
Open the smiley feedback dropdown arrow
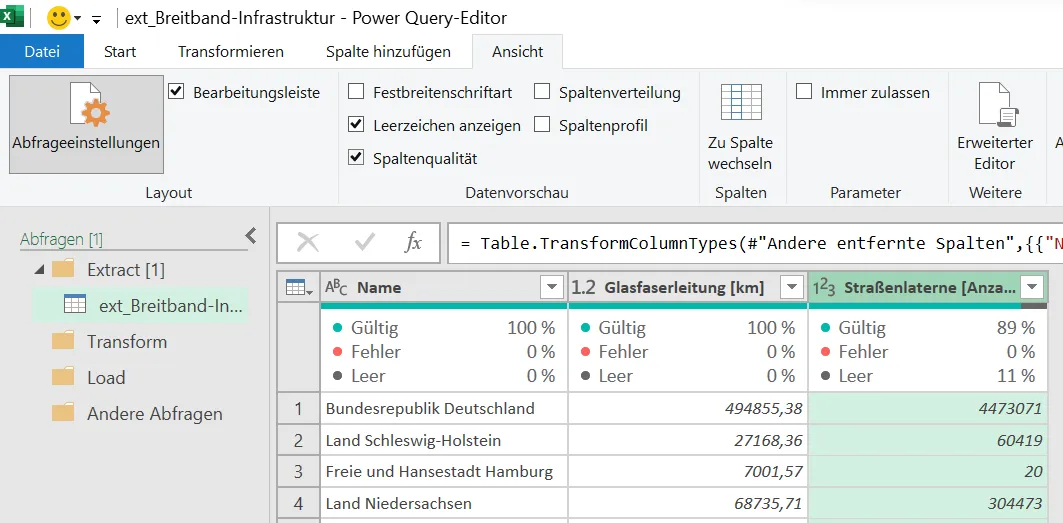pyautogui.click(x=77, y=18)
